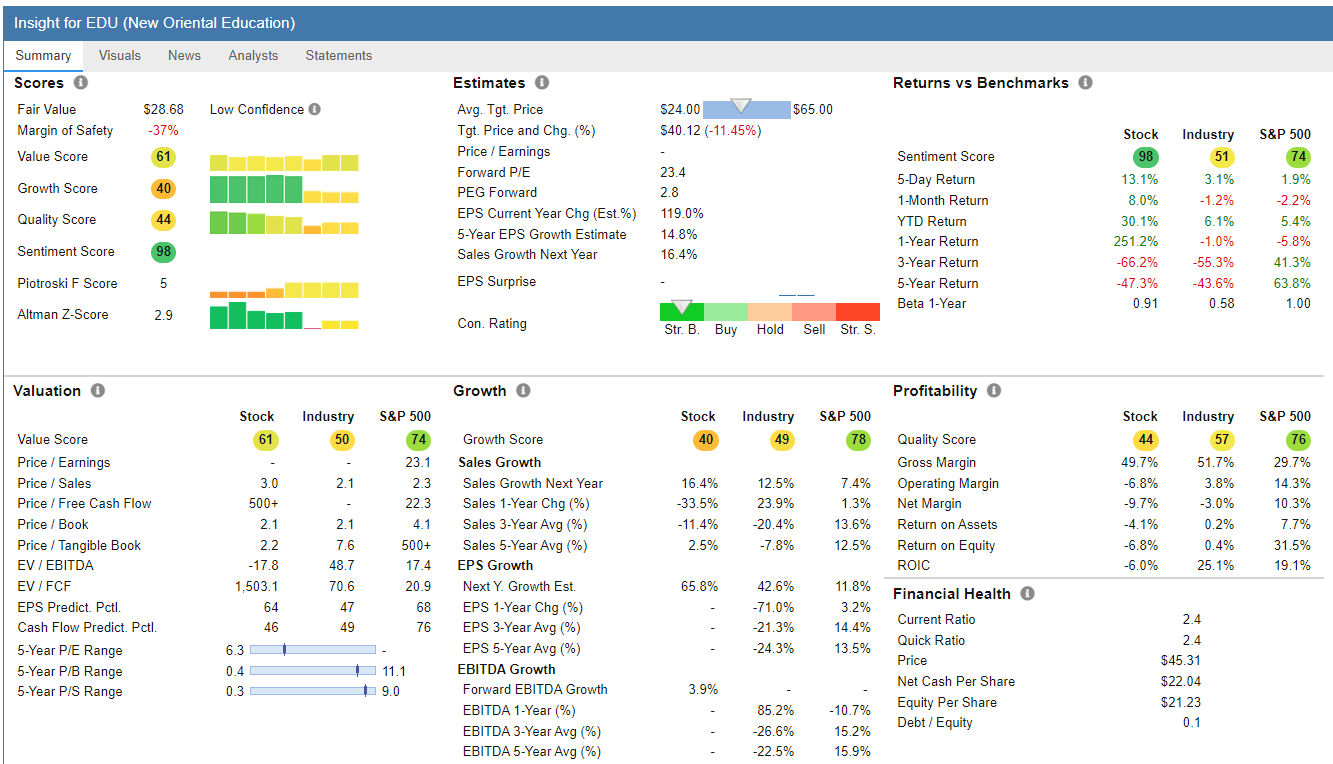Click the Scores Sentiment Score 98 badge
This screenshot has height=764, width=1333.
(x=163, y=252)
